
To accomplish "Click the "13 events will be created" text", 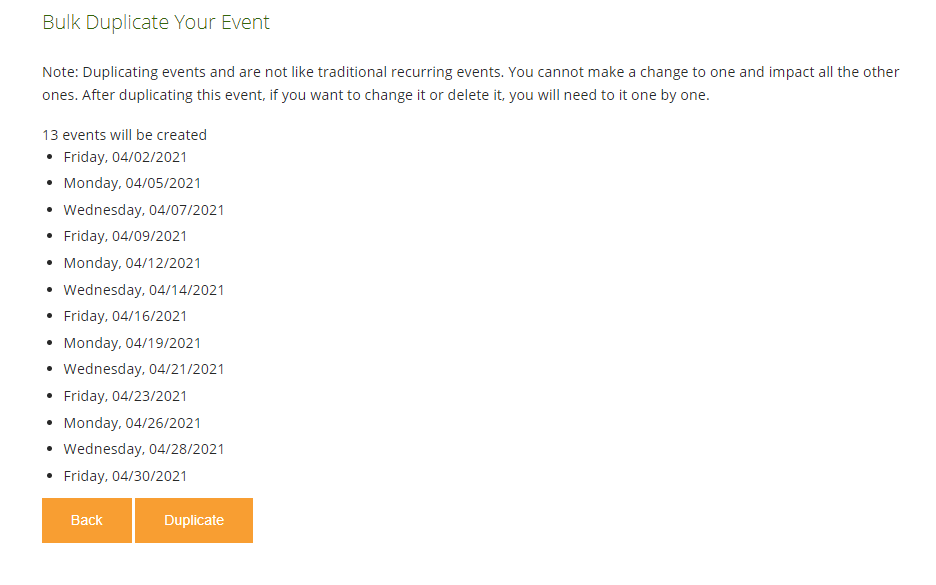I will (x=124, y=135).
